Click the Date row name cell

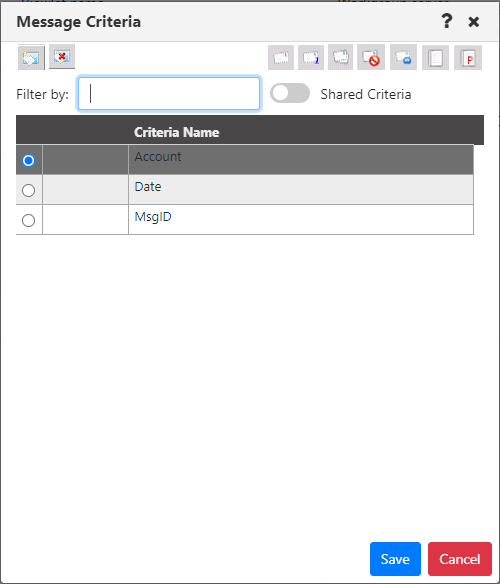click(301, 190)
